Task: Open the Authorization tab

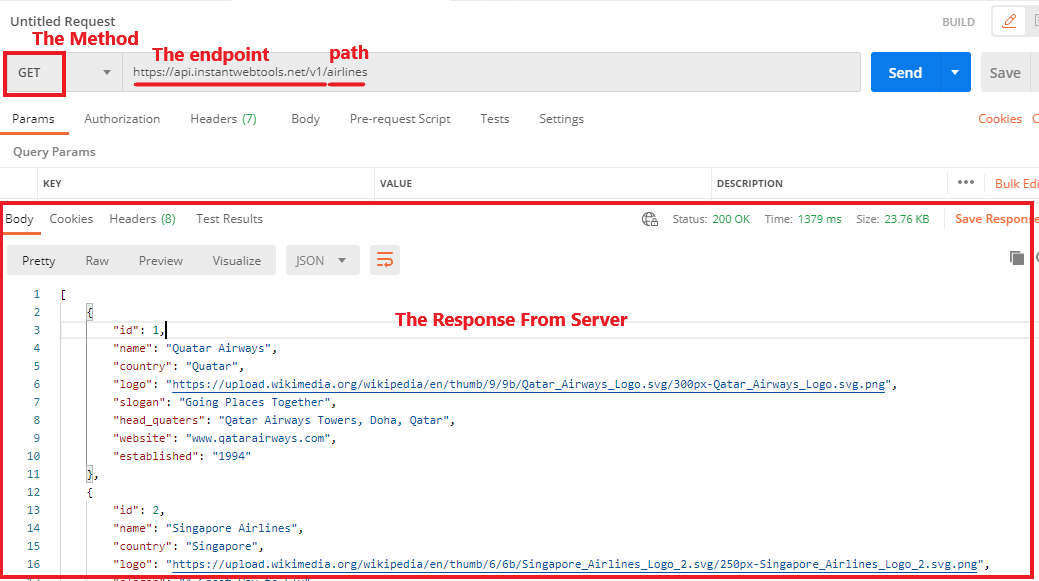Action: point(122,119)
